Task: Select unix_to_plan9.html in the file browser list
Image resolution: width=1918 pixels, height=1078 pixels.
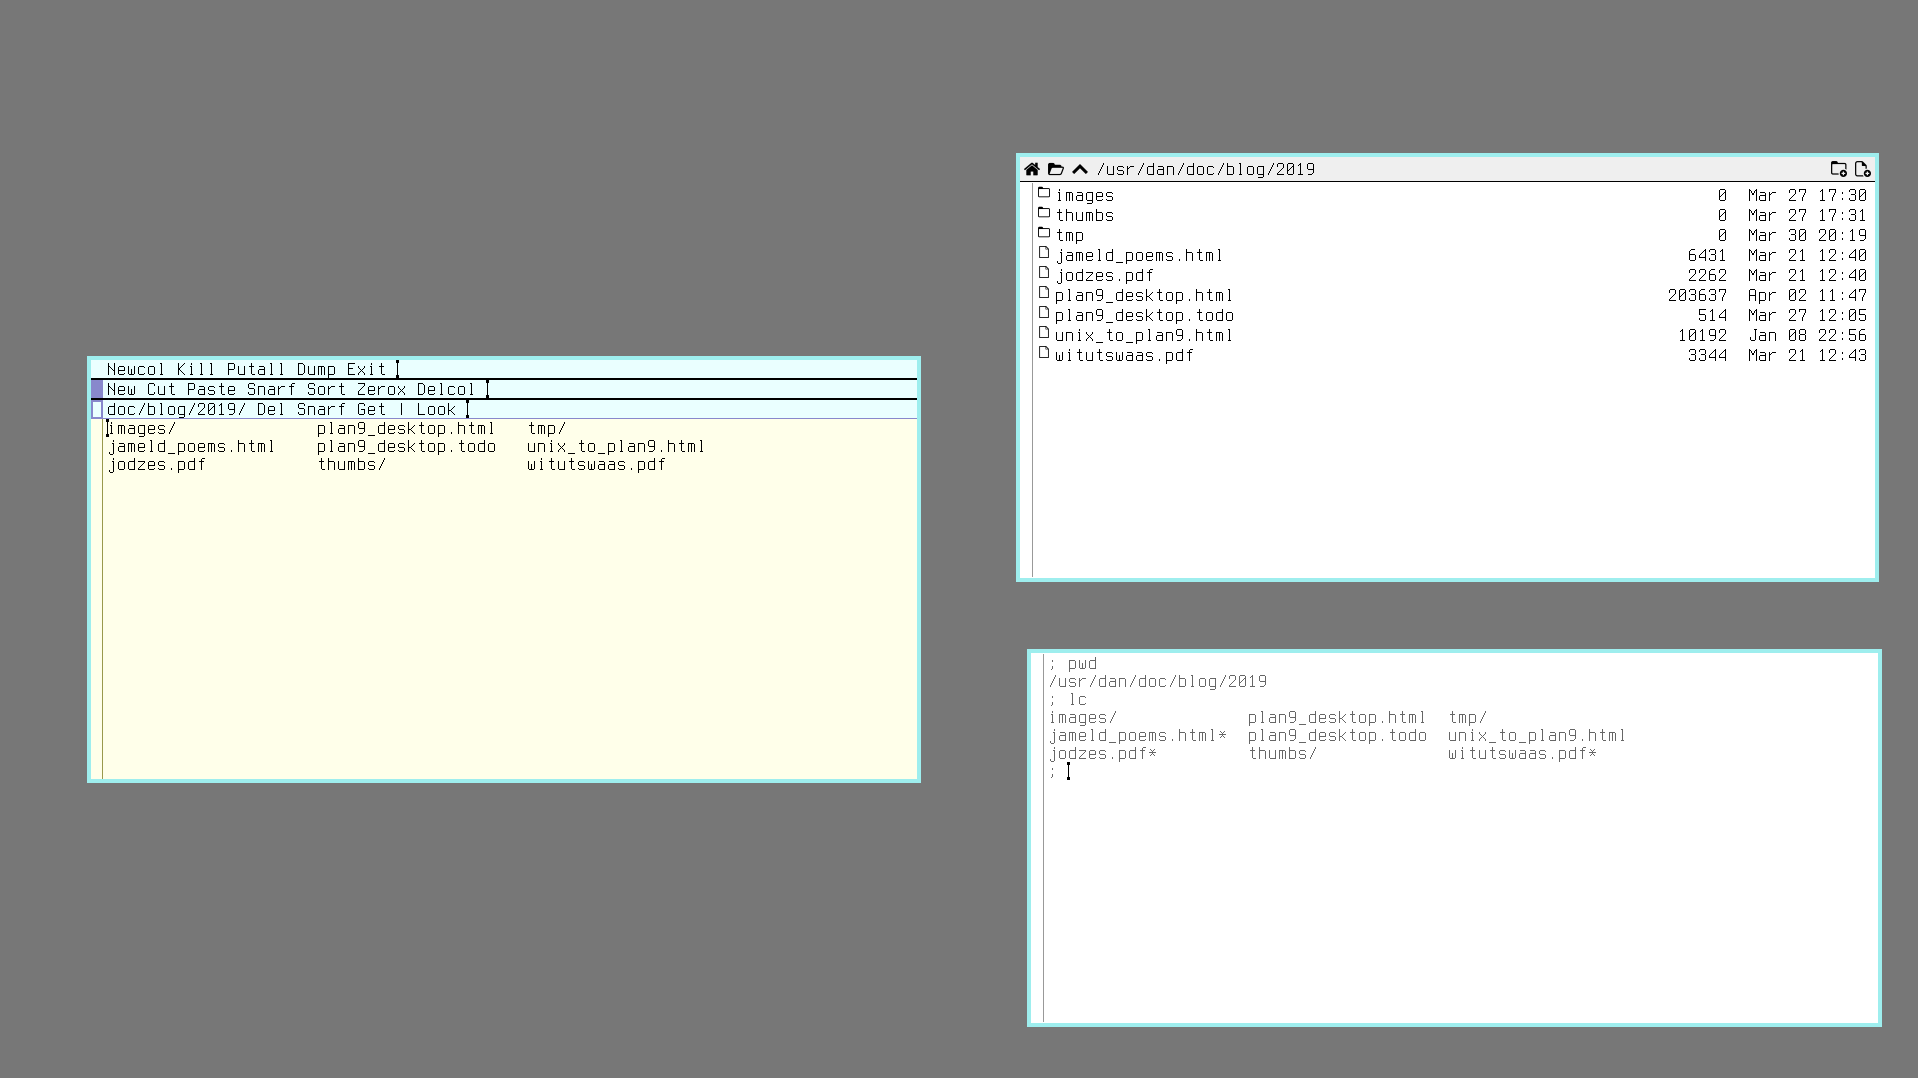Action: [1144, 335]
